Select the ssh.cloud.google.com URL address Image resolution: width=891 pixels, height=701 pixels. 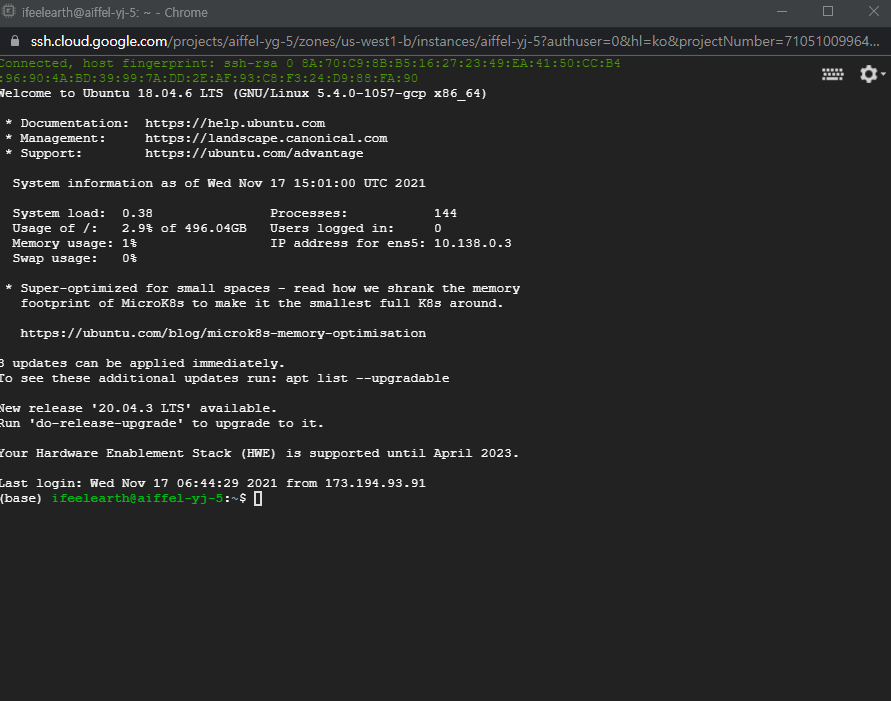click(455, 41)
